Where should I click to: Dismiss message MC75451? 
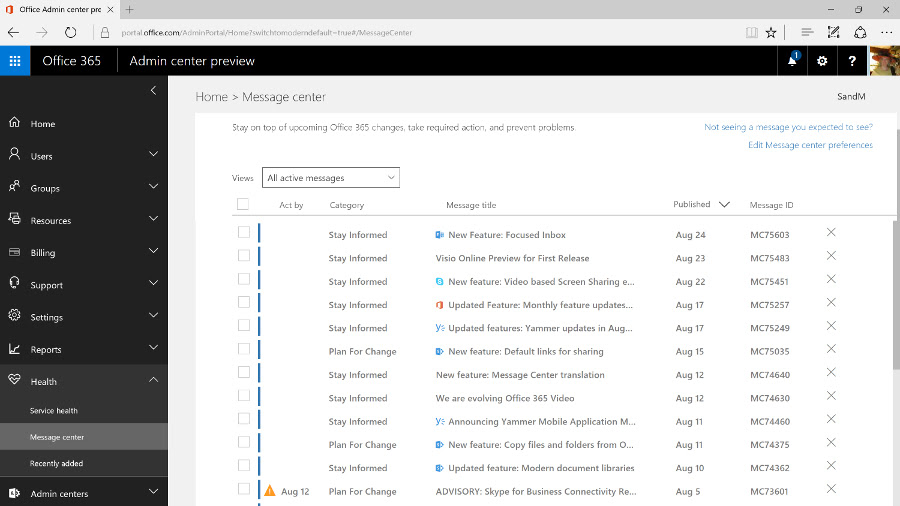point(831,279)
